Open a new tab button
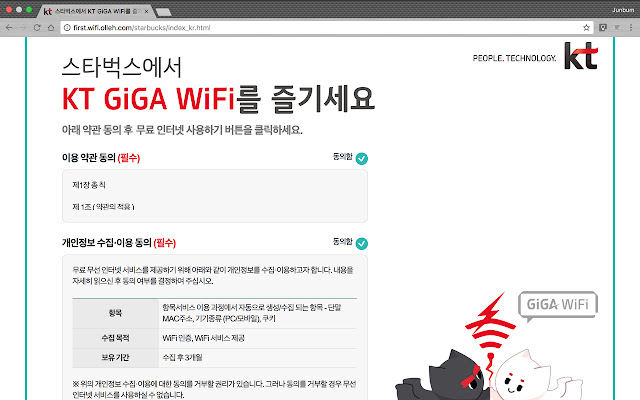Viewport: 640px width, 400px height. (x=164, y=12)
